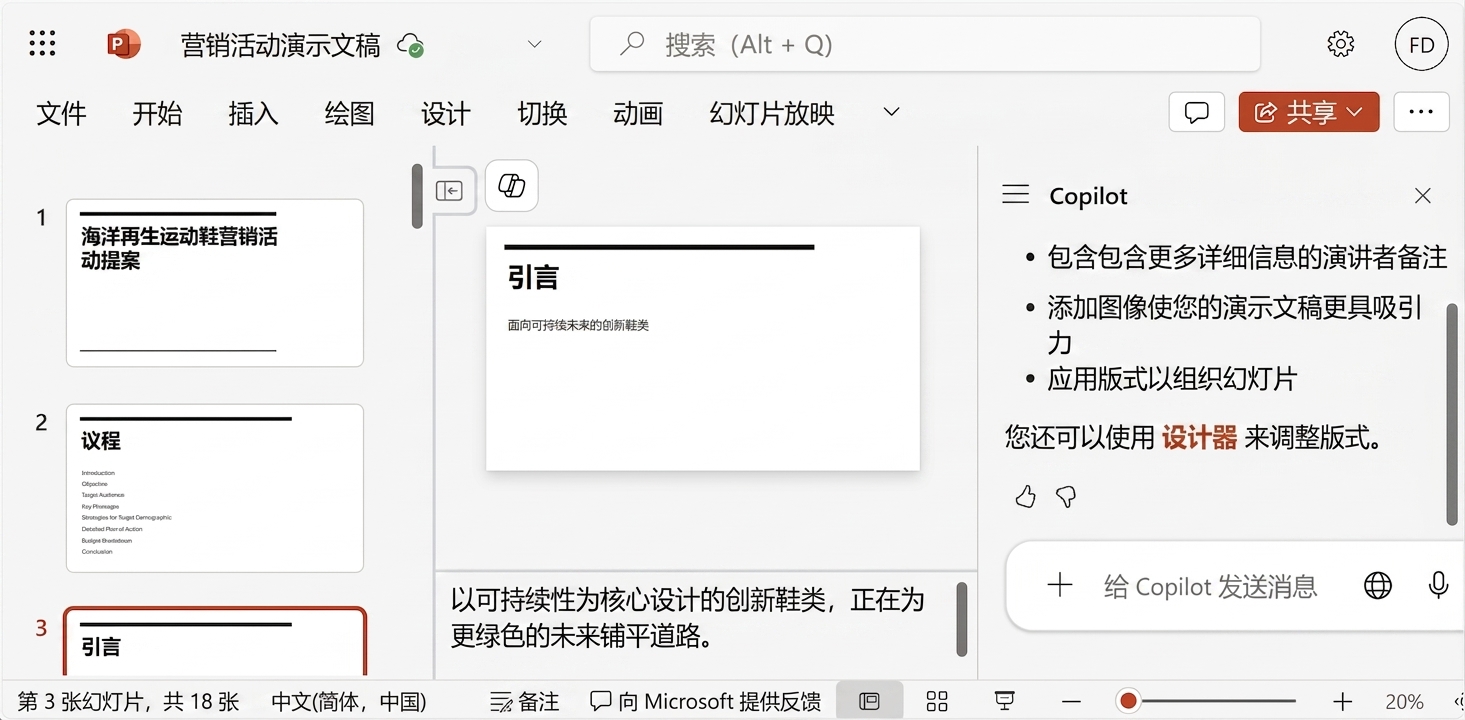
Task: Switch to the 动画 tab
Action: [x=638, y=113]
